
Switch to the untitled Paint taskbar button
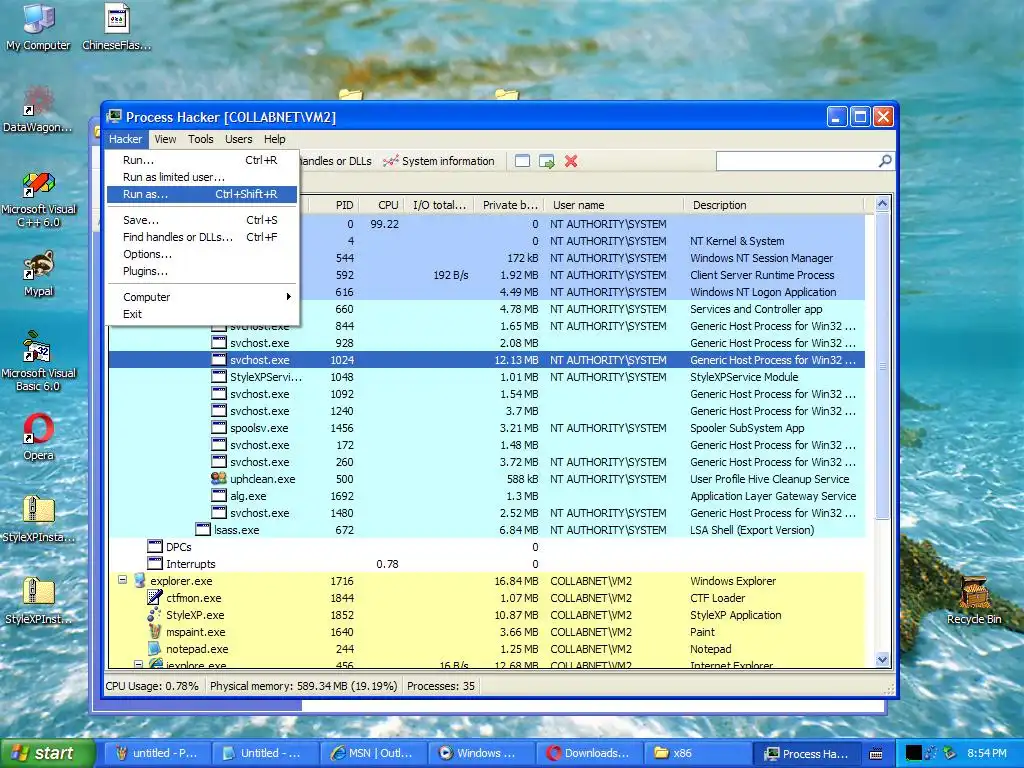158,753
